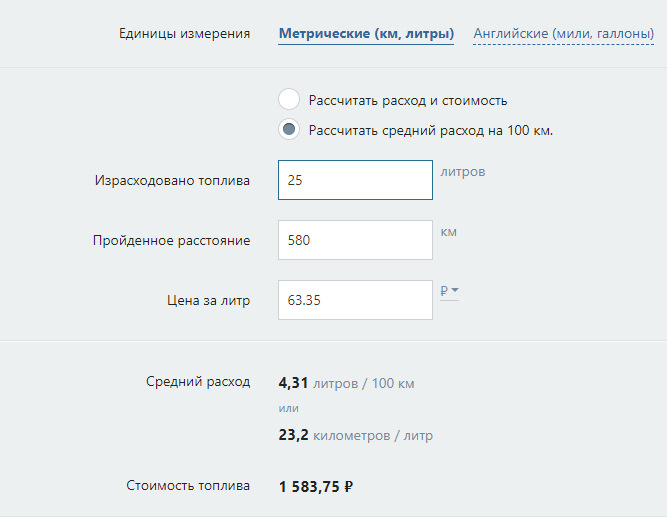The image size is (667, 517).
Task: Switch to the Метрические (км, литры) tab
Action: (x=366, y=34)
